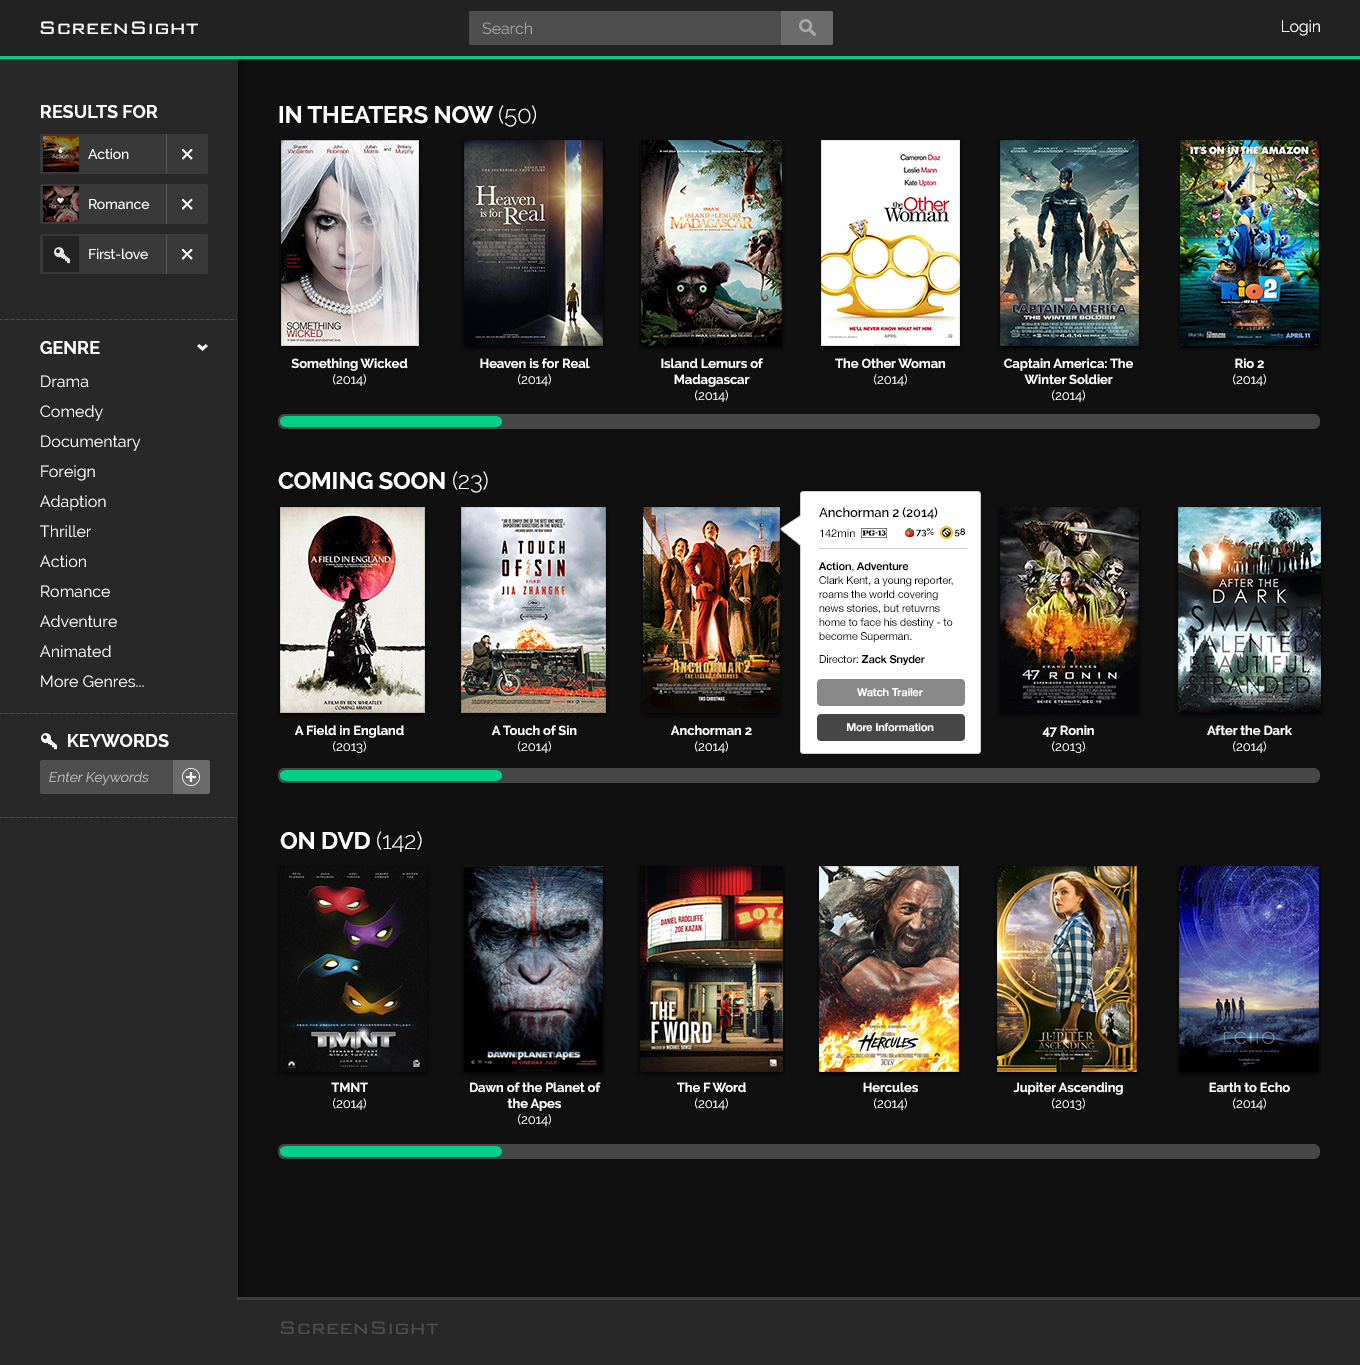Click the Coming Soon scroll bar
The width and height of the screenshot is (1360, 1365).
pyautogui.click(x=799, y=776)
